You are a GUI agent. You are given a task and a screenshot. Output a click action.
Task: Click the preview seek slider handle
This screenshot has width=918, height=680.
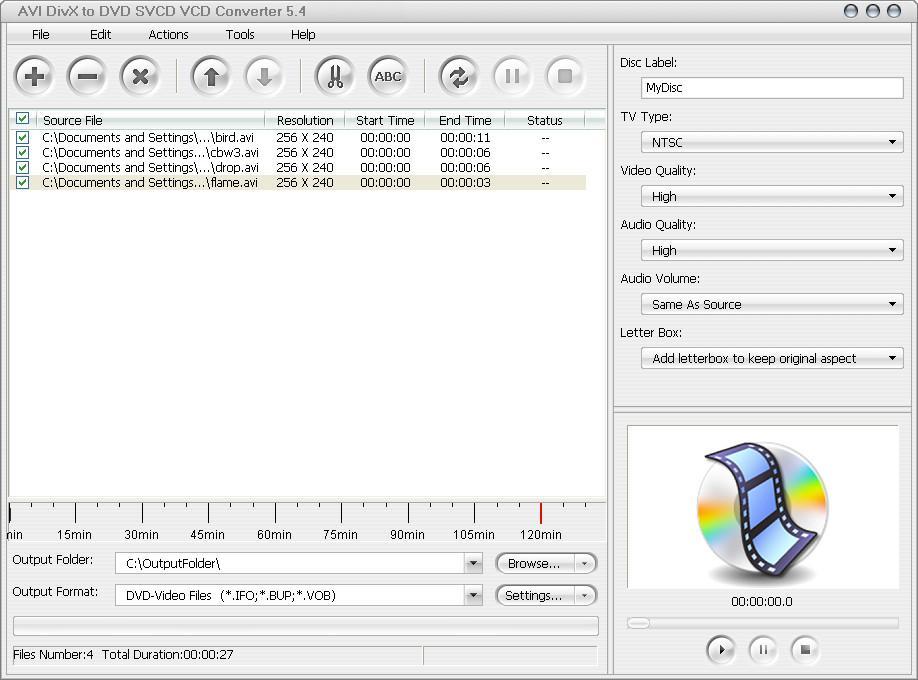638,623
